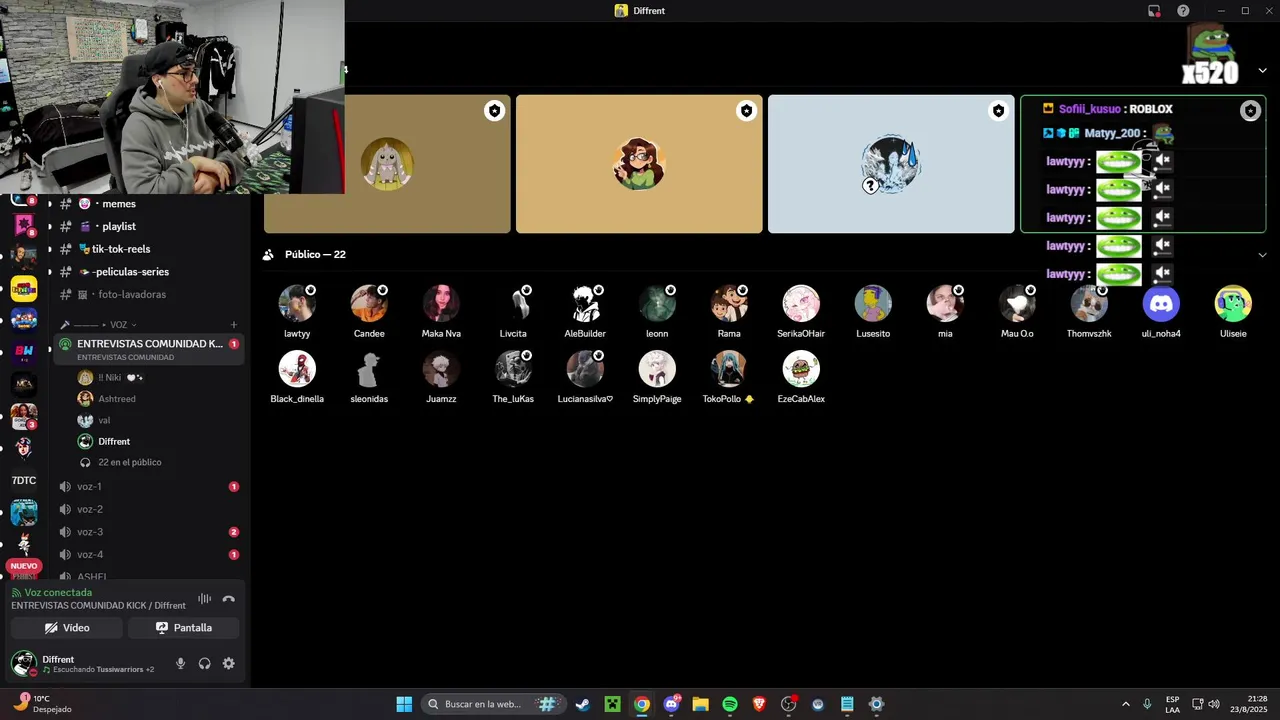The image size is (1280, 720).
Task: Open first speaker tile with white creature
Action: (x=387, y=164)
